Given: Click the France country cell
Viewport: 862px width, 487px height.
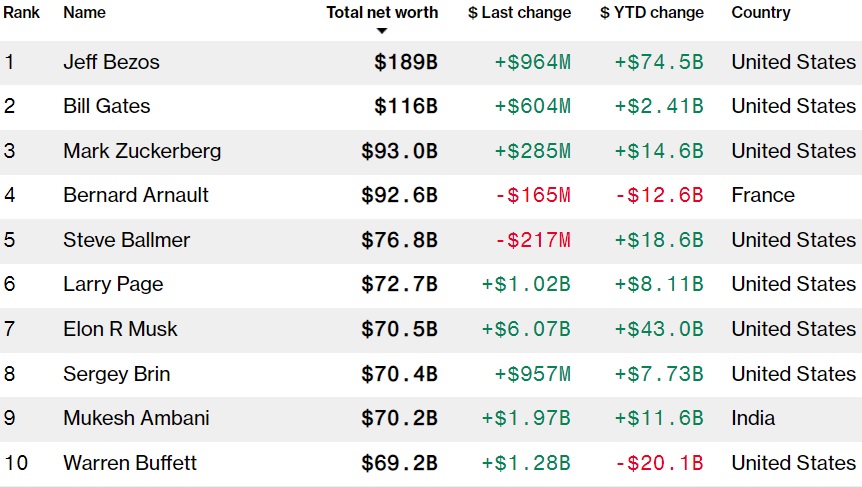Looking at the screenshot, I should pos(763,195).
